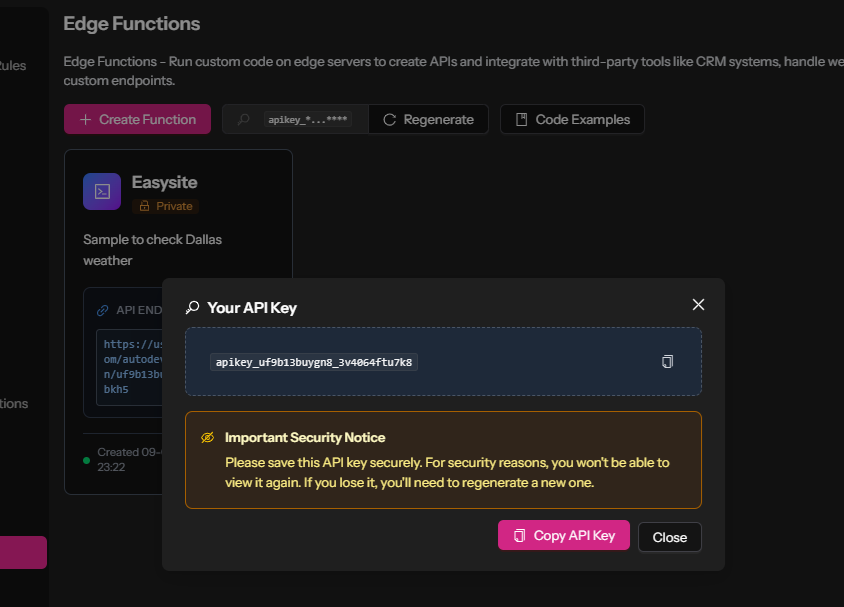Click the API endpoint link icon

click(102, 310)
